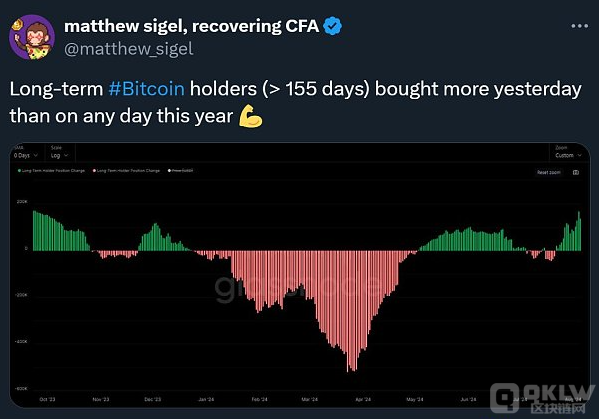The image size is (599, 419).
Task: Click the blue verified badge
Action: tap(332, 26)
